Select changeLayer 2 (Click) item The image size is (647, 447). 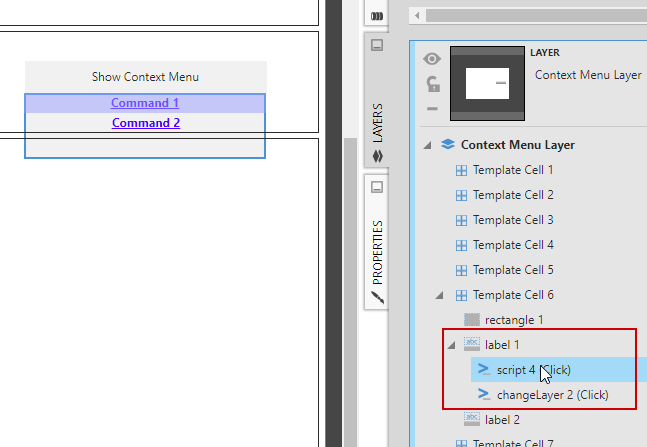point(553,395)
